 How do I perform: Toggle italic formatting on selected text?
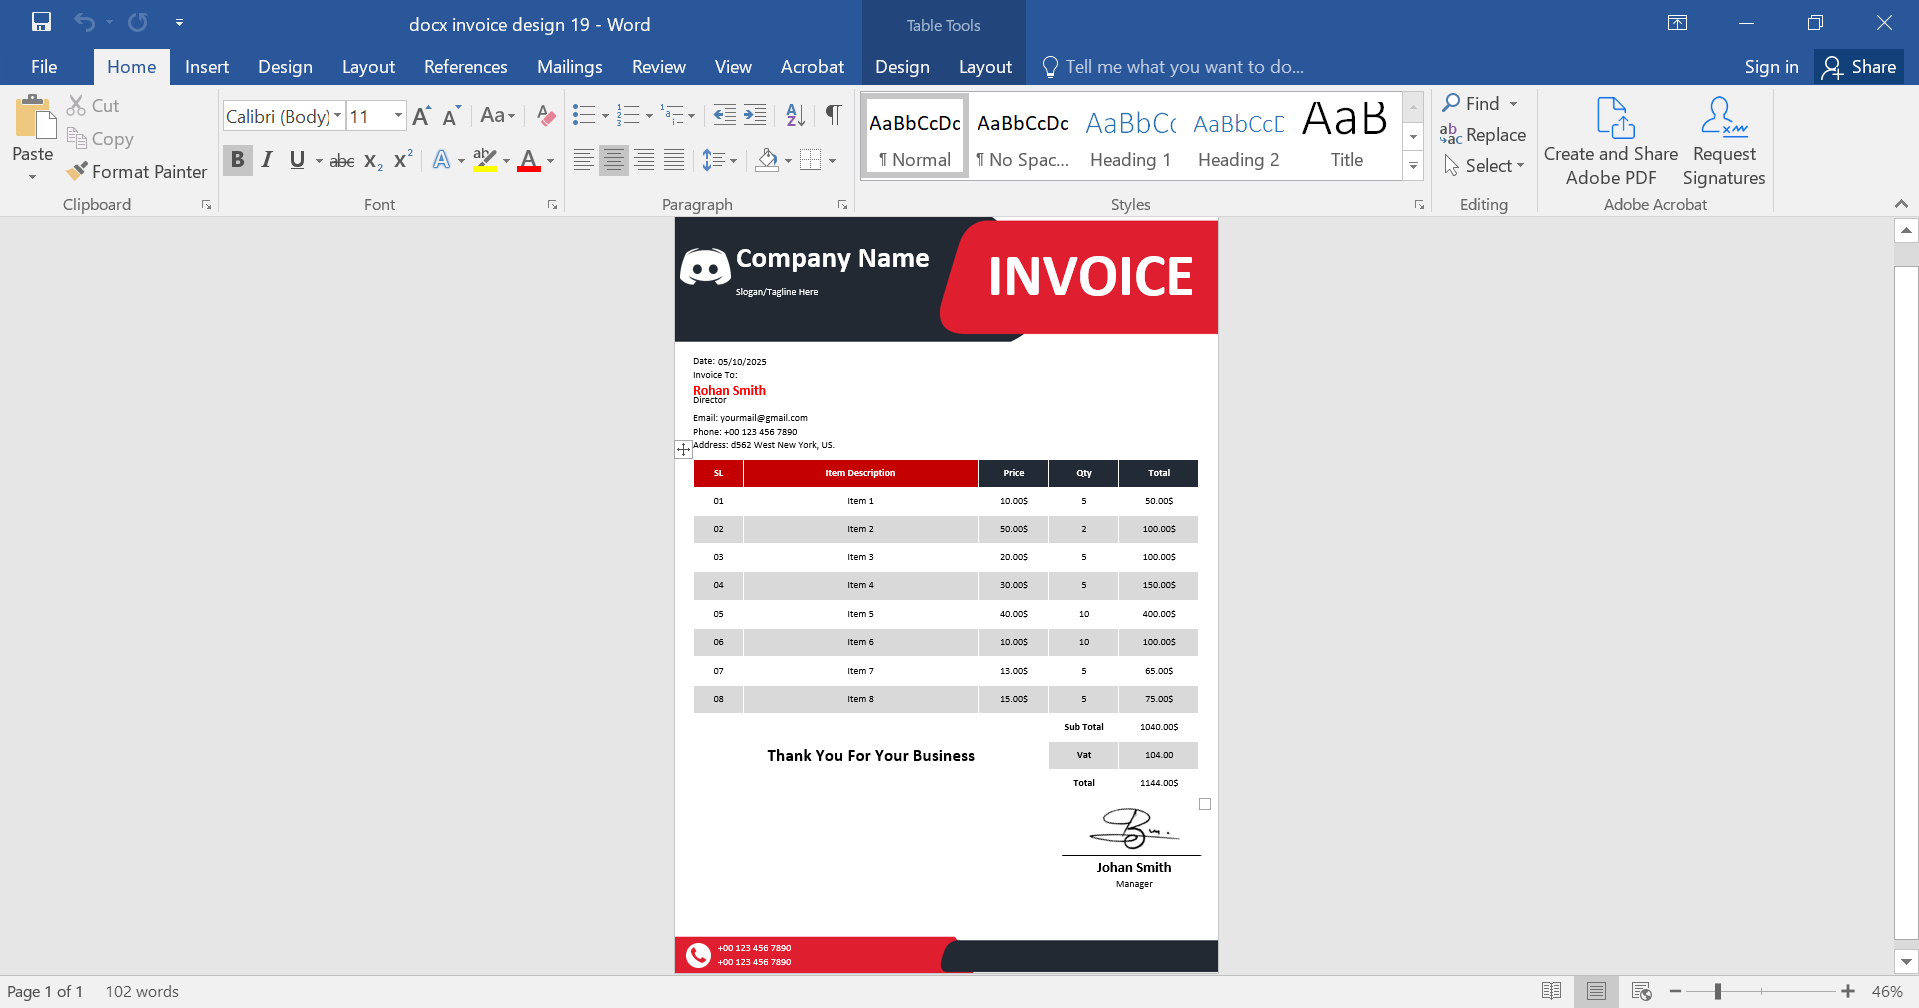point(266,159)
